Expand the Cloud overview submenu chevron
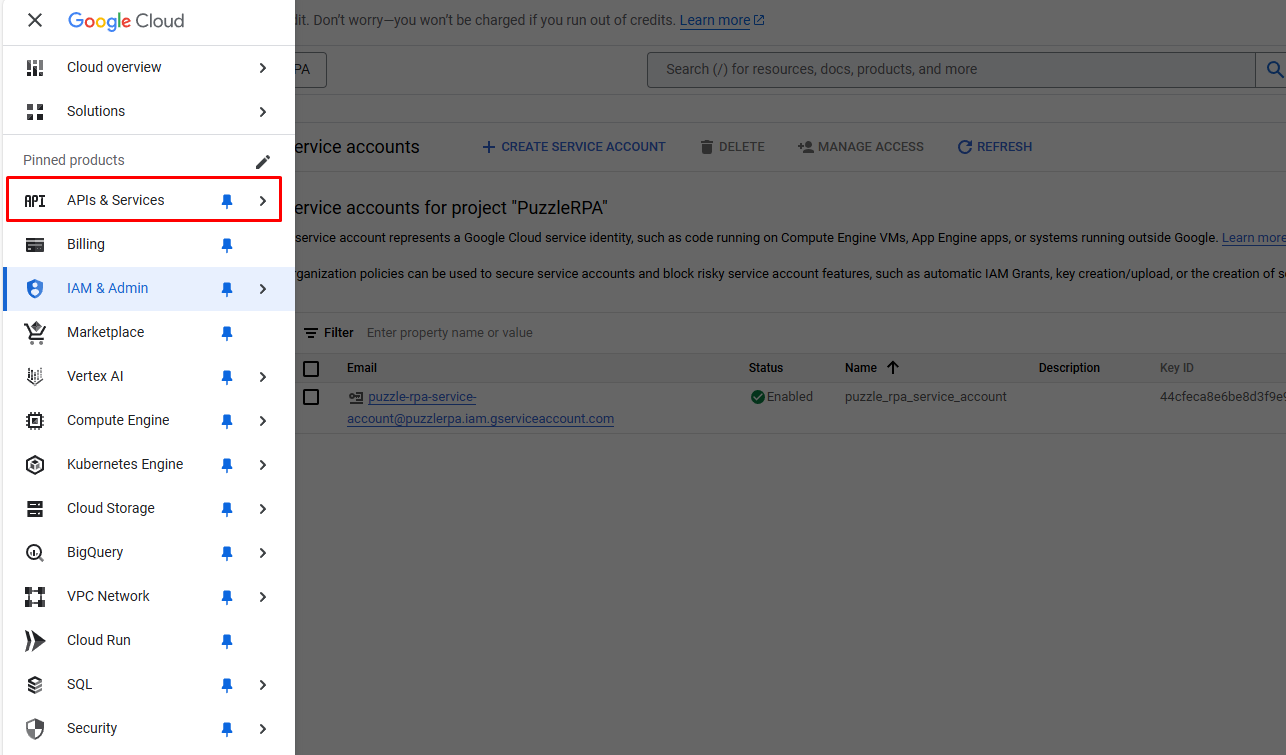Image resolution: width=1286 pixels, height=755 pixels. 263,68
